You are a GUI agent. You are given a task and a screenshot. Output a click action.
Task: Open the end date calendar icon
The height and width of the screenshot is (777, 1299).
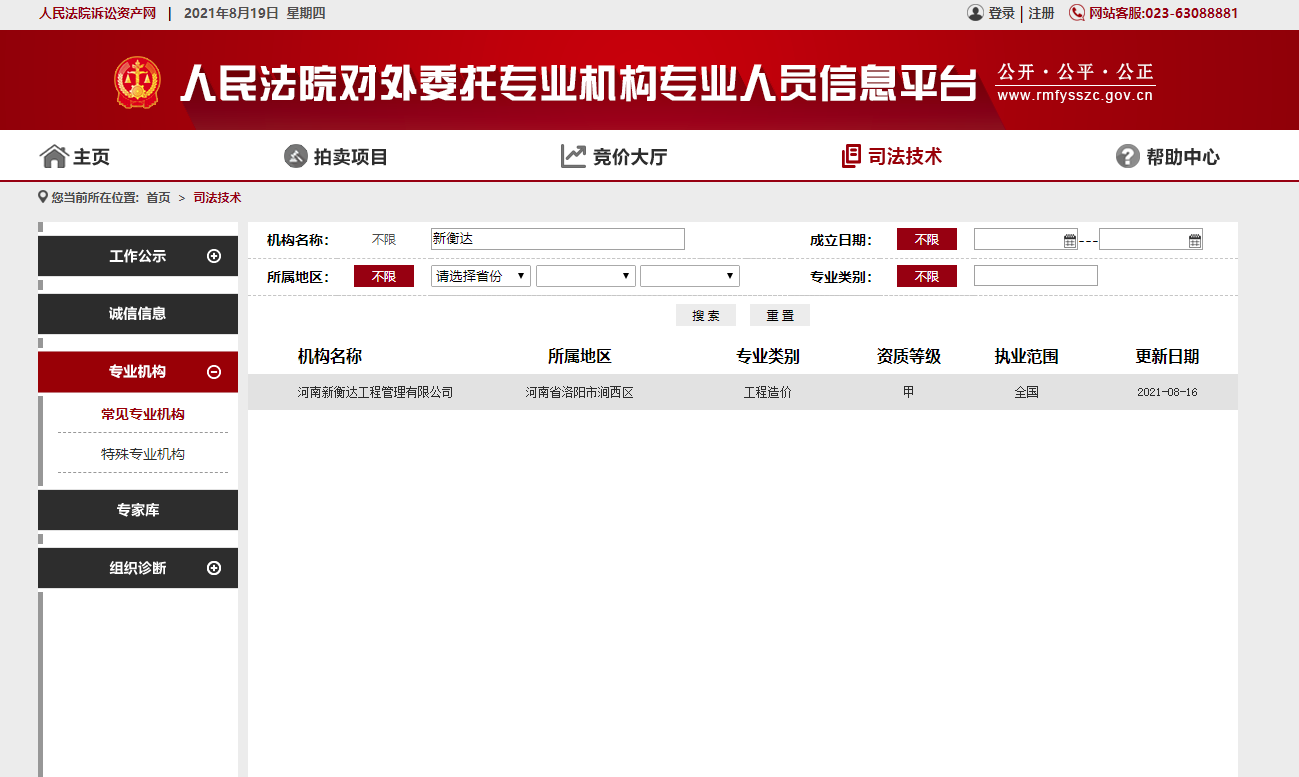point(1194,240)
